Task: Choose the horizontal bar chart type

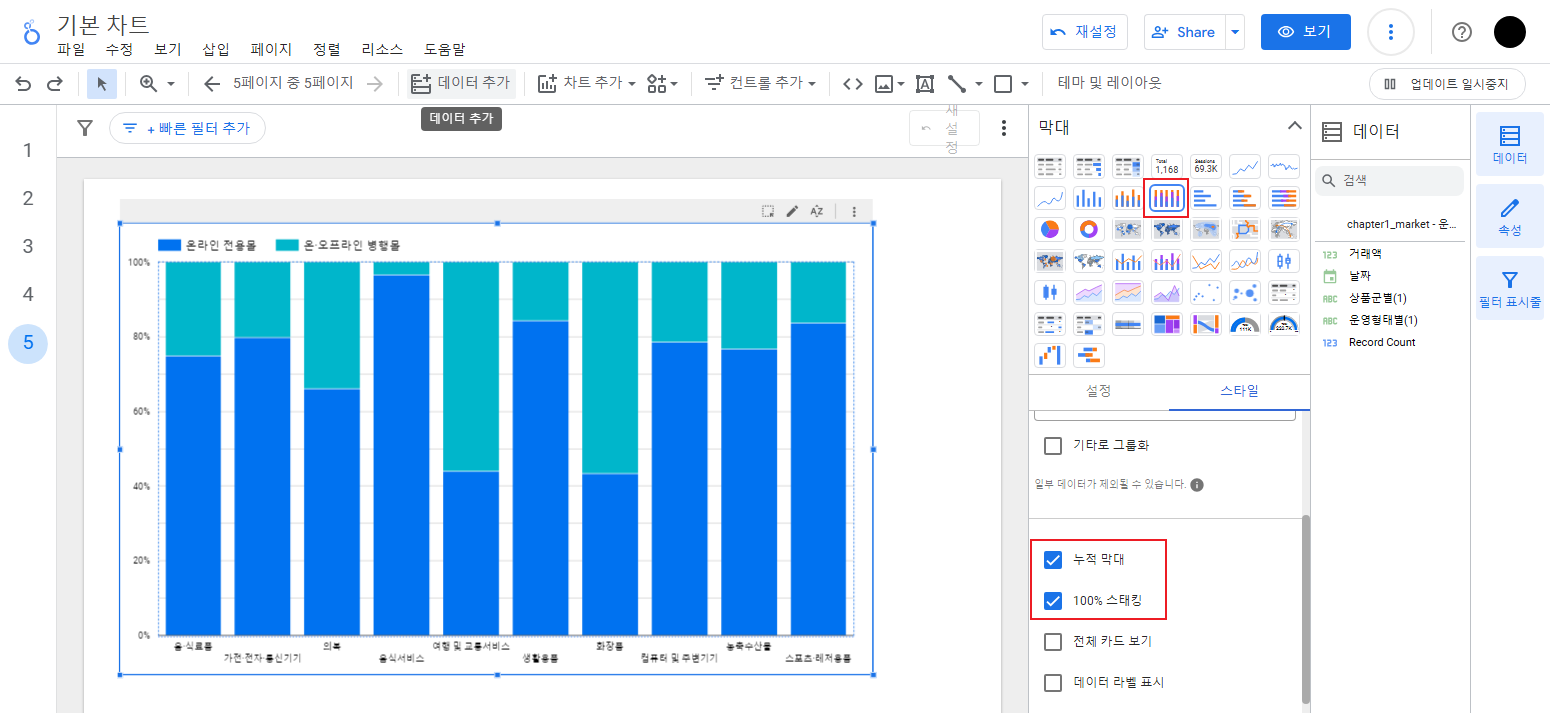Action: [1206, 198]
